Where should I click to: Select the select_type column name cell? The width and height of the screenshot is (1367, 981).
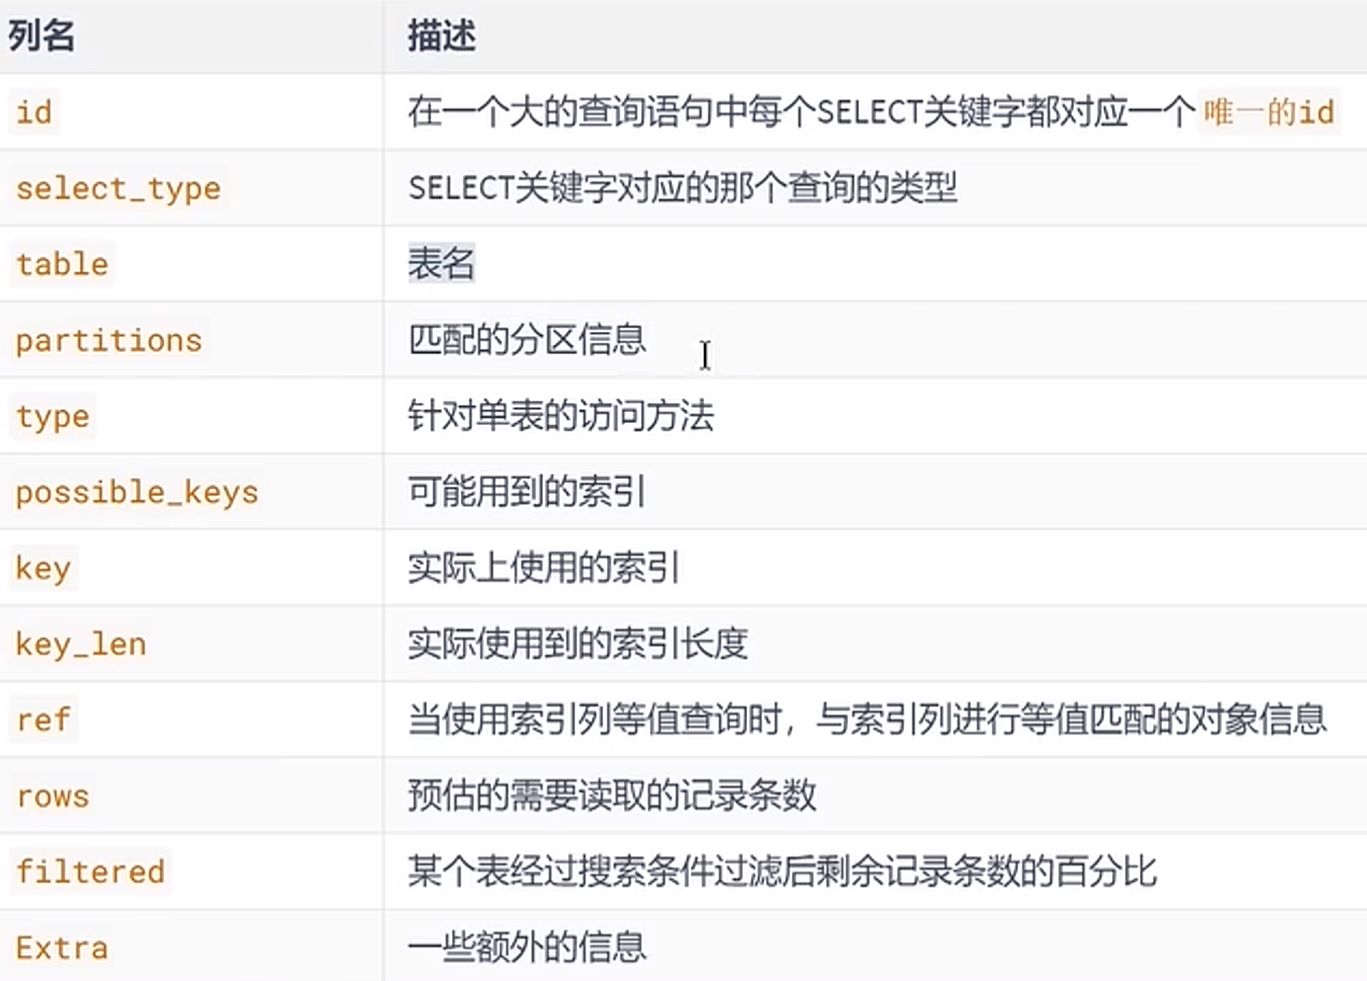118,188
